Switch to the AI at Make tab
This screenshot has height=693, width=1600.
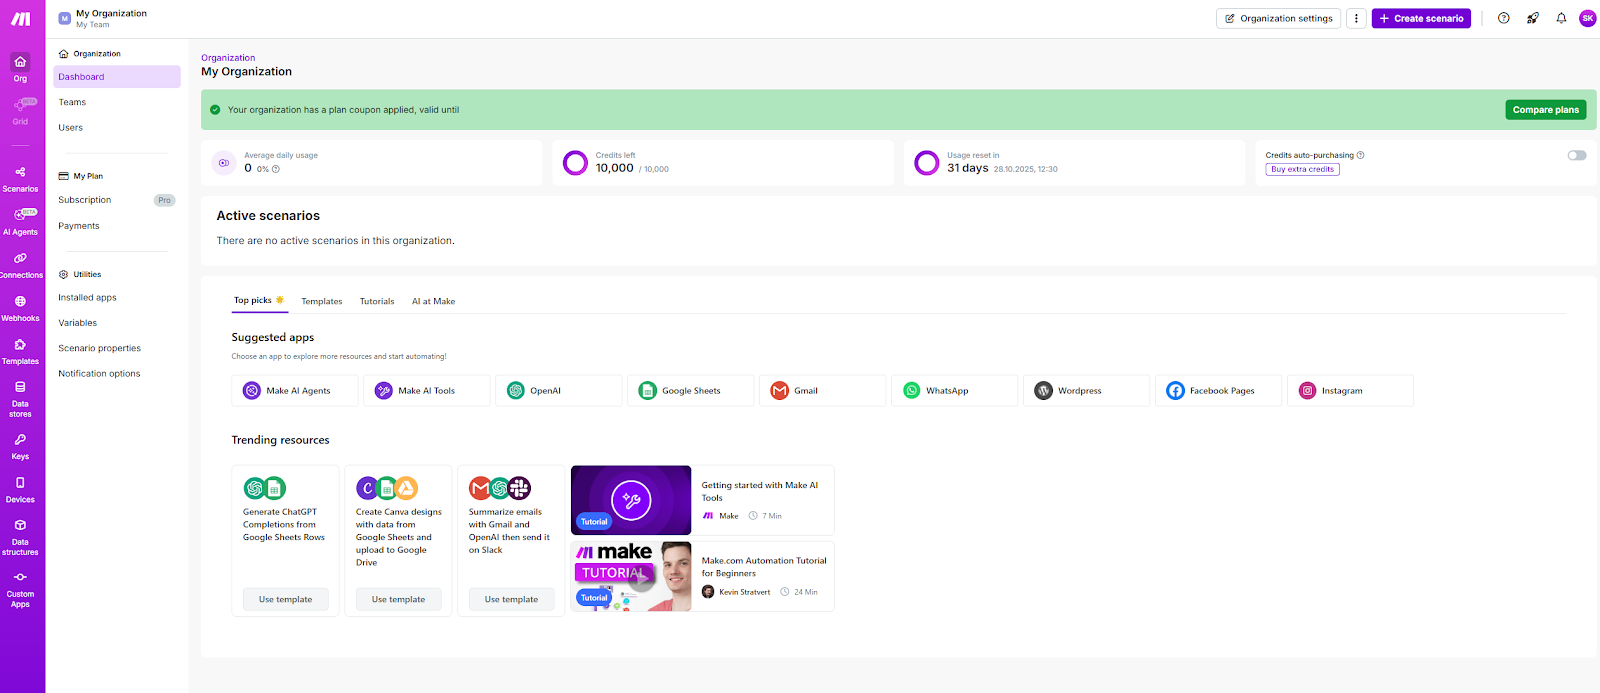pos(433,301)
